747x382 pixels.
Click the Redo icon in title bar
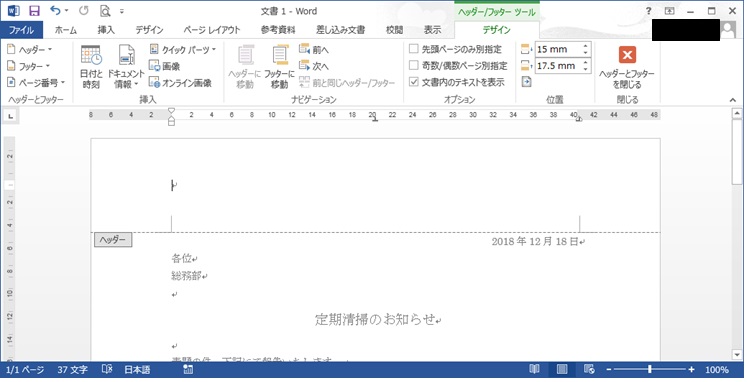(84, 10)
